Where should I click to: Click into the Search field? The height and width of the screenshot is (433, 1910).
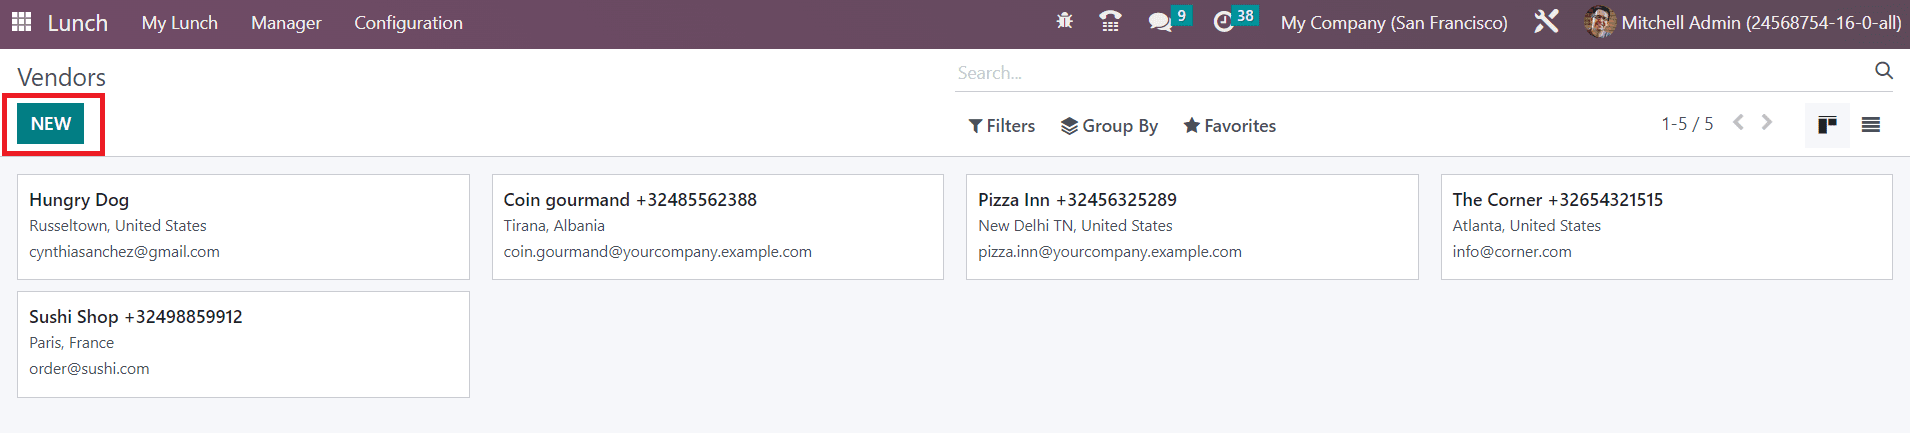pyautogui.click(x=1412, y=73)
